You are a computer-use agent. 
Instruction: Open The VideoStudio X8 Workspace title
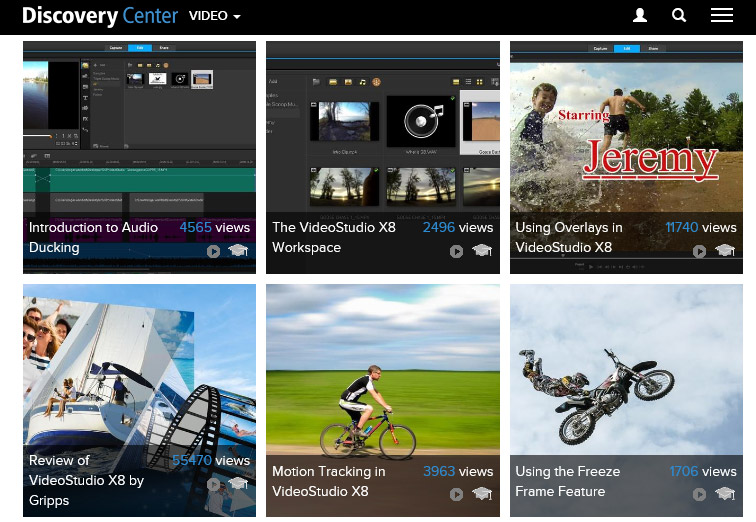[334, 237]
